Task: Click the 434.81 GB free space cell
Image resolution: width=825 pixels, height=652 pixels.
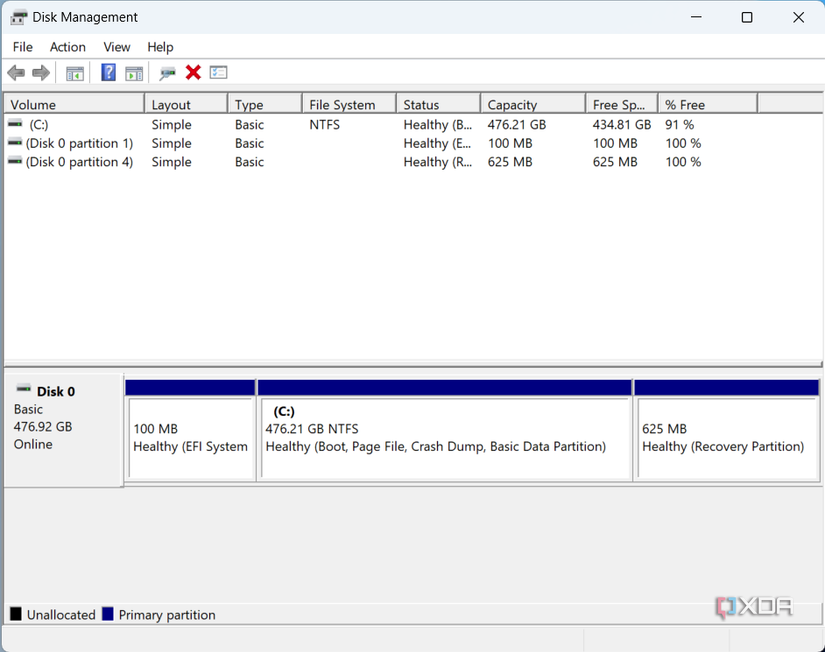Action: click(x=622, y=125)
